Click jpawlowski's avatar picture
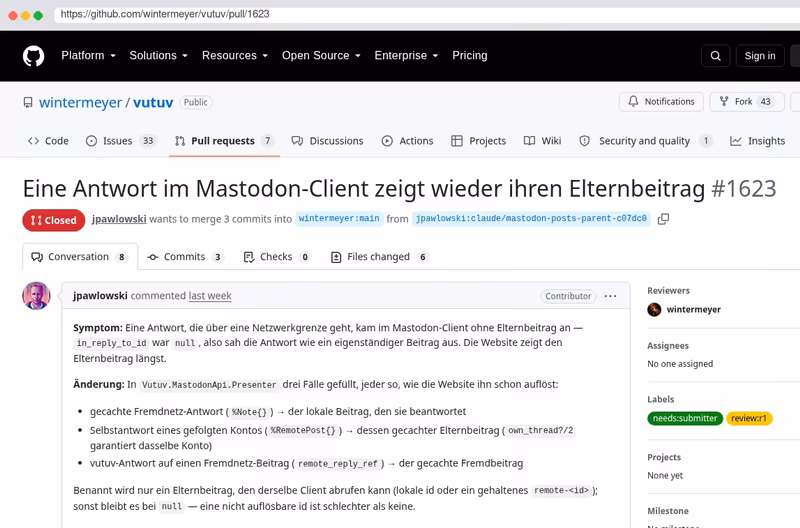800x528 pixels. (36, 295)
